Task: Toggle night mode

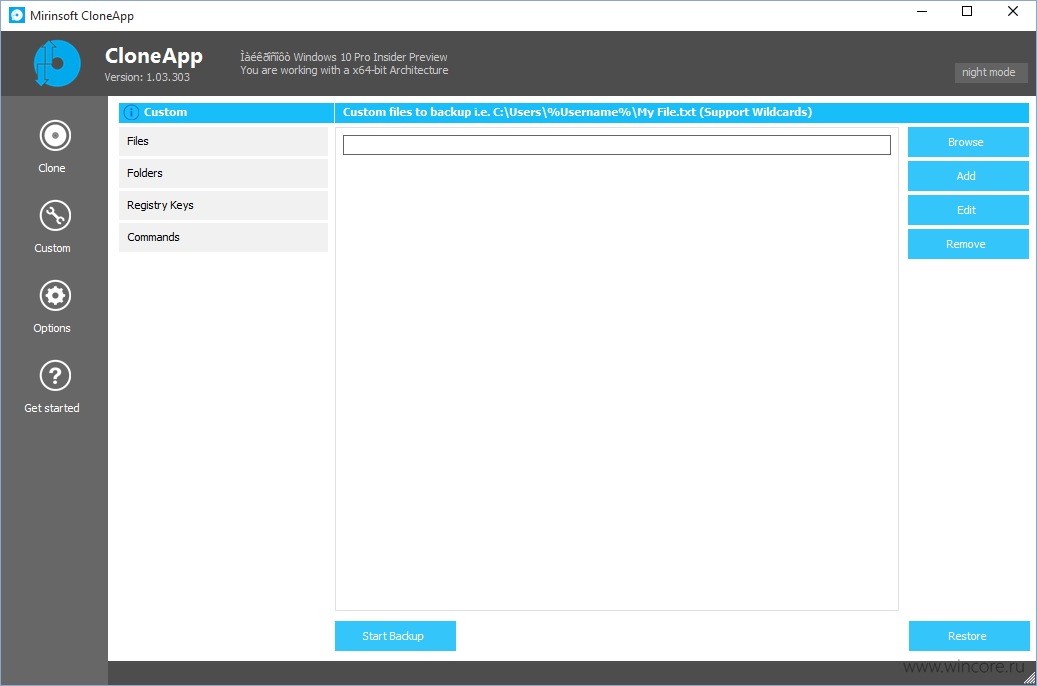Action: pos(990,73)
